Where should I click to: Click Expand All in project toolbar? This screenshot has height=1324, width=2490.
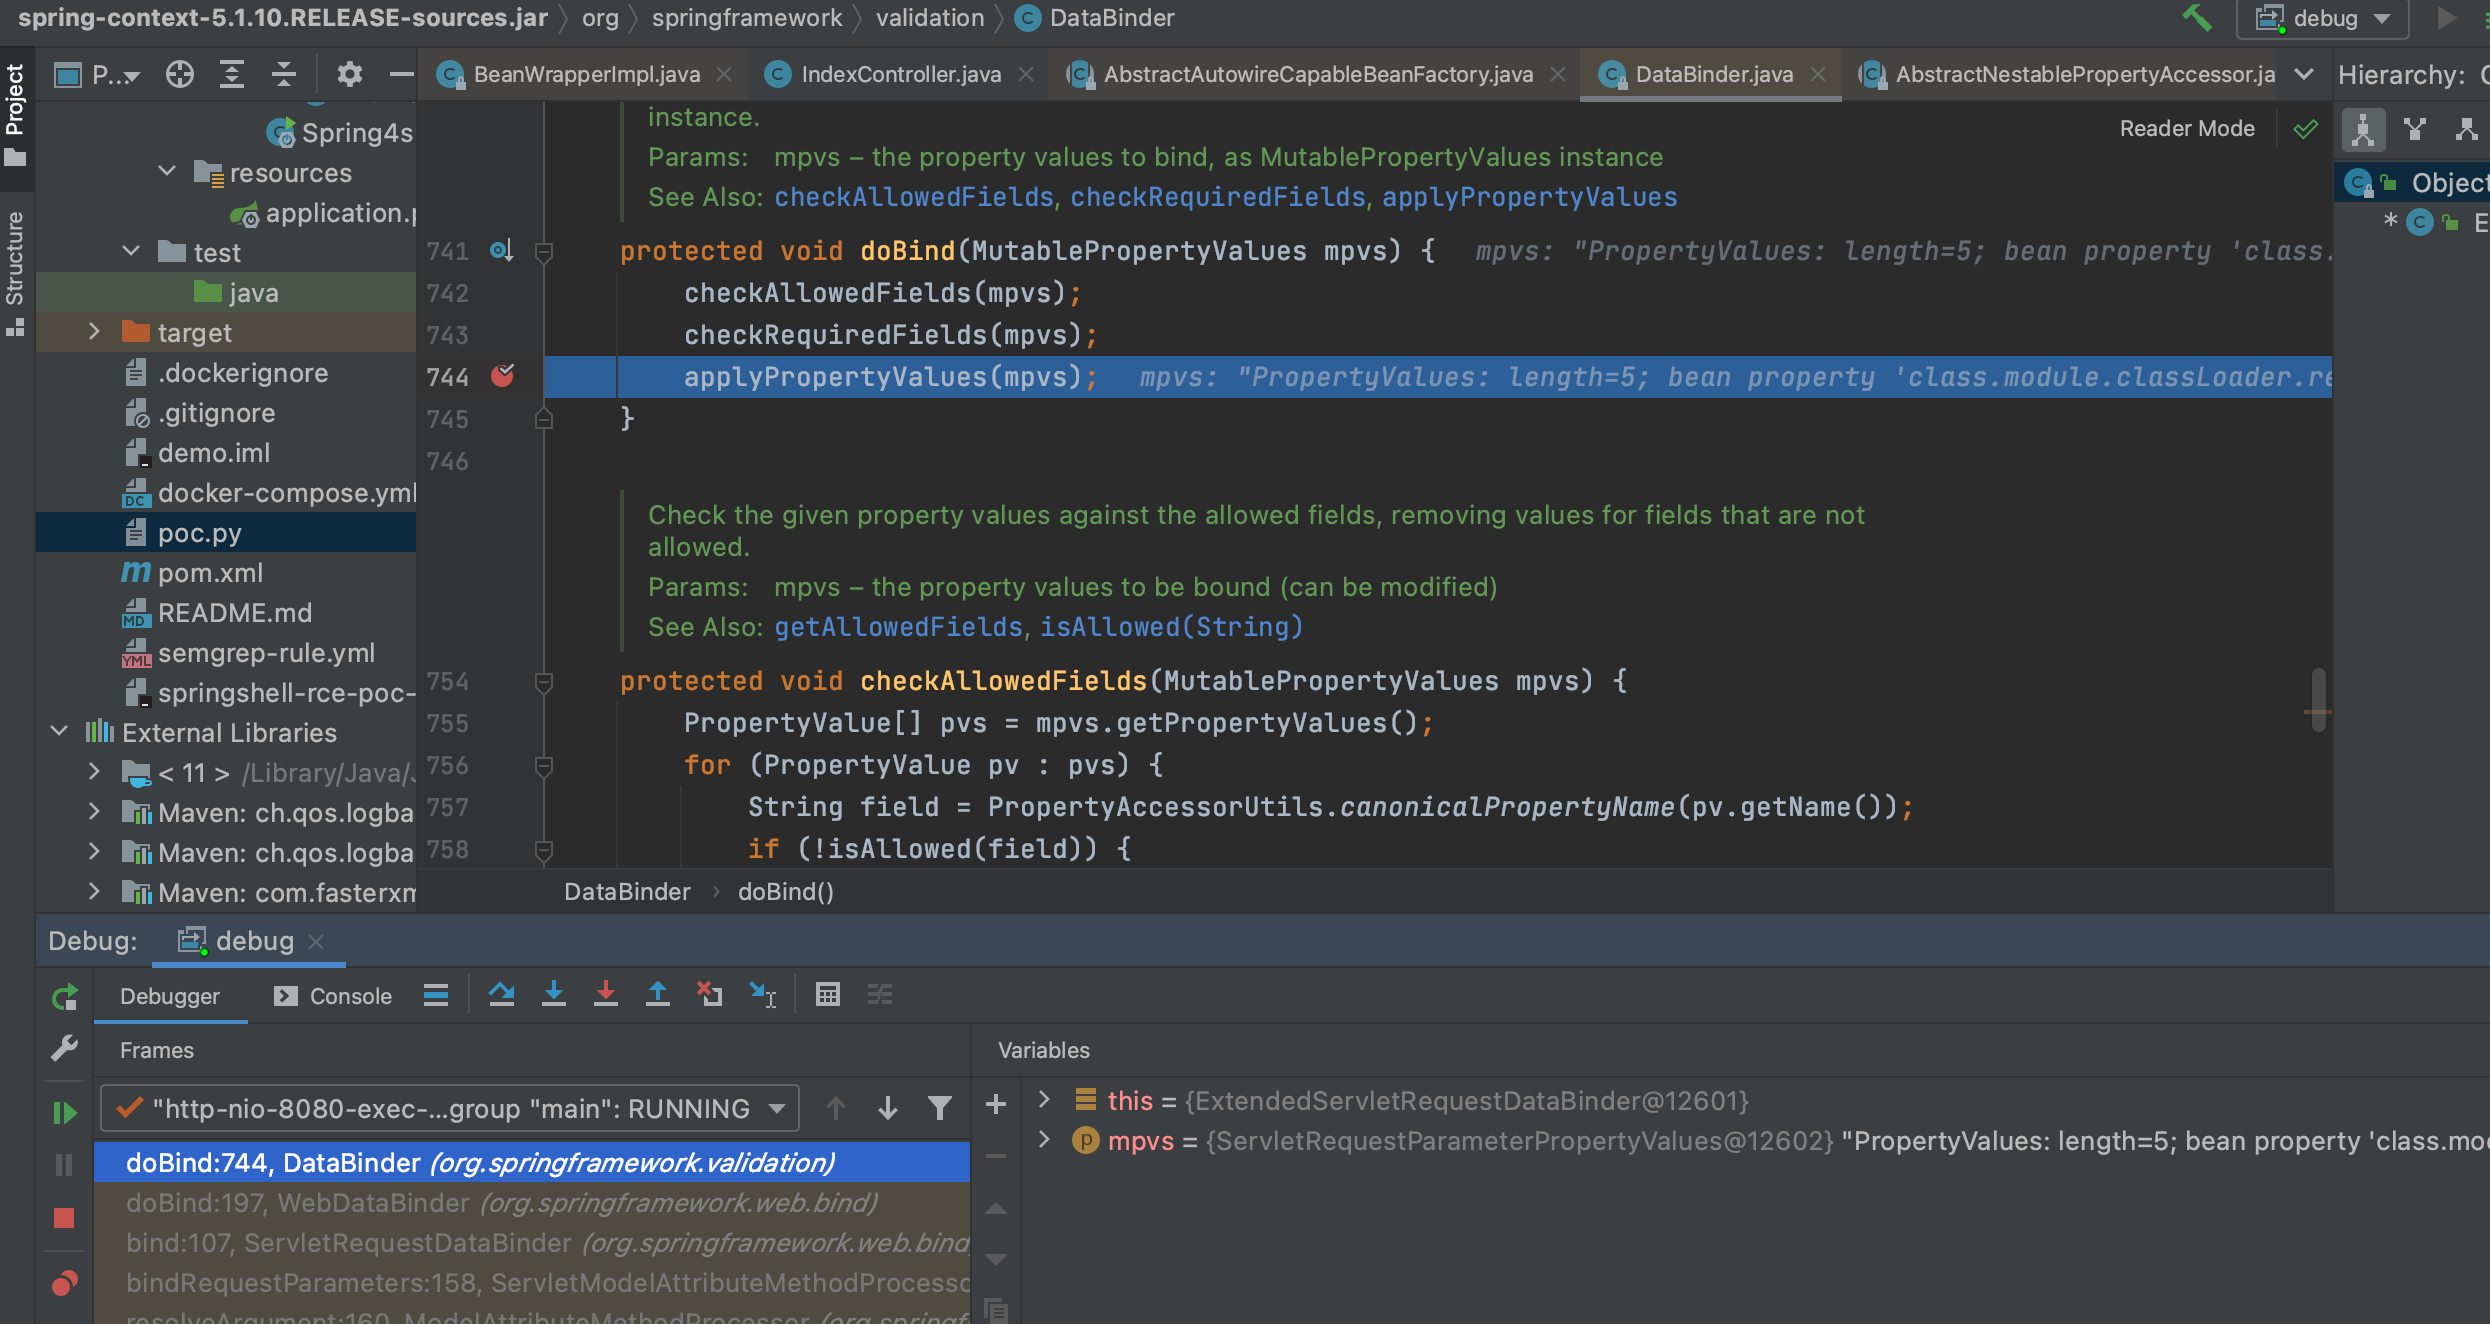232,75
